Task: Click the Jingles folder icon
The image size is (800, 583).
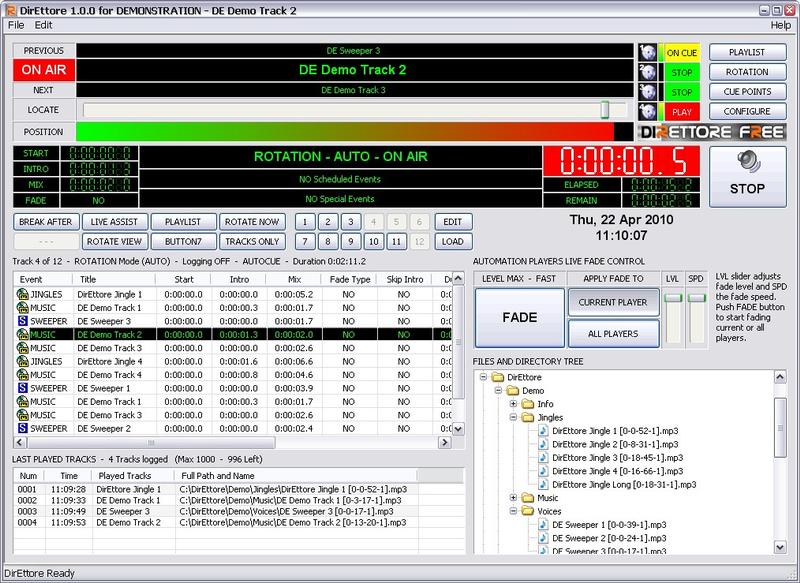Action: pyautogui.click(x=528, y=417)
